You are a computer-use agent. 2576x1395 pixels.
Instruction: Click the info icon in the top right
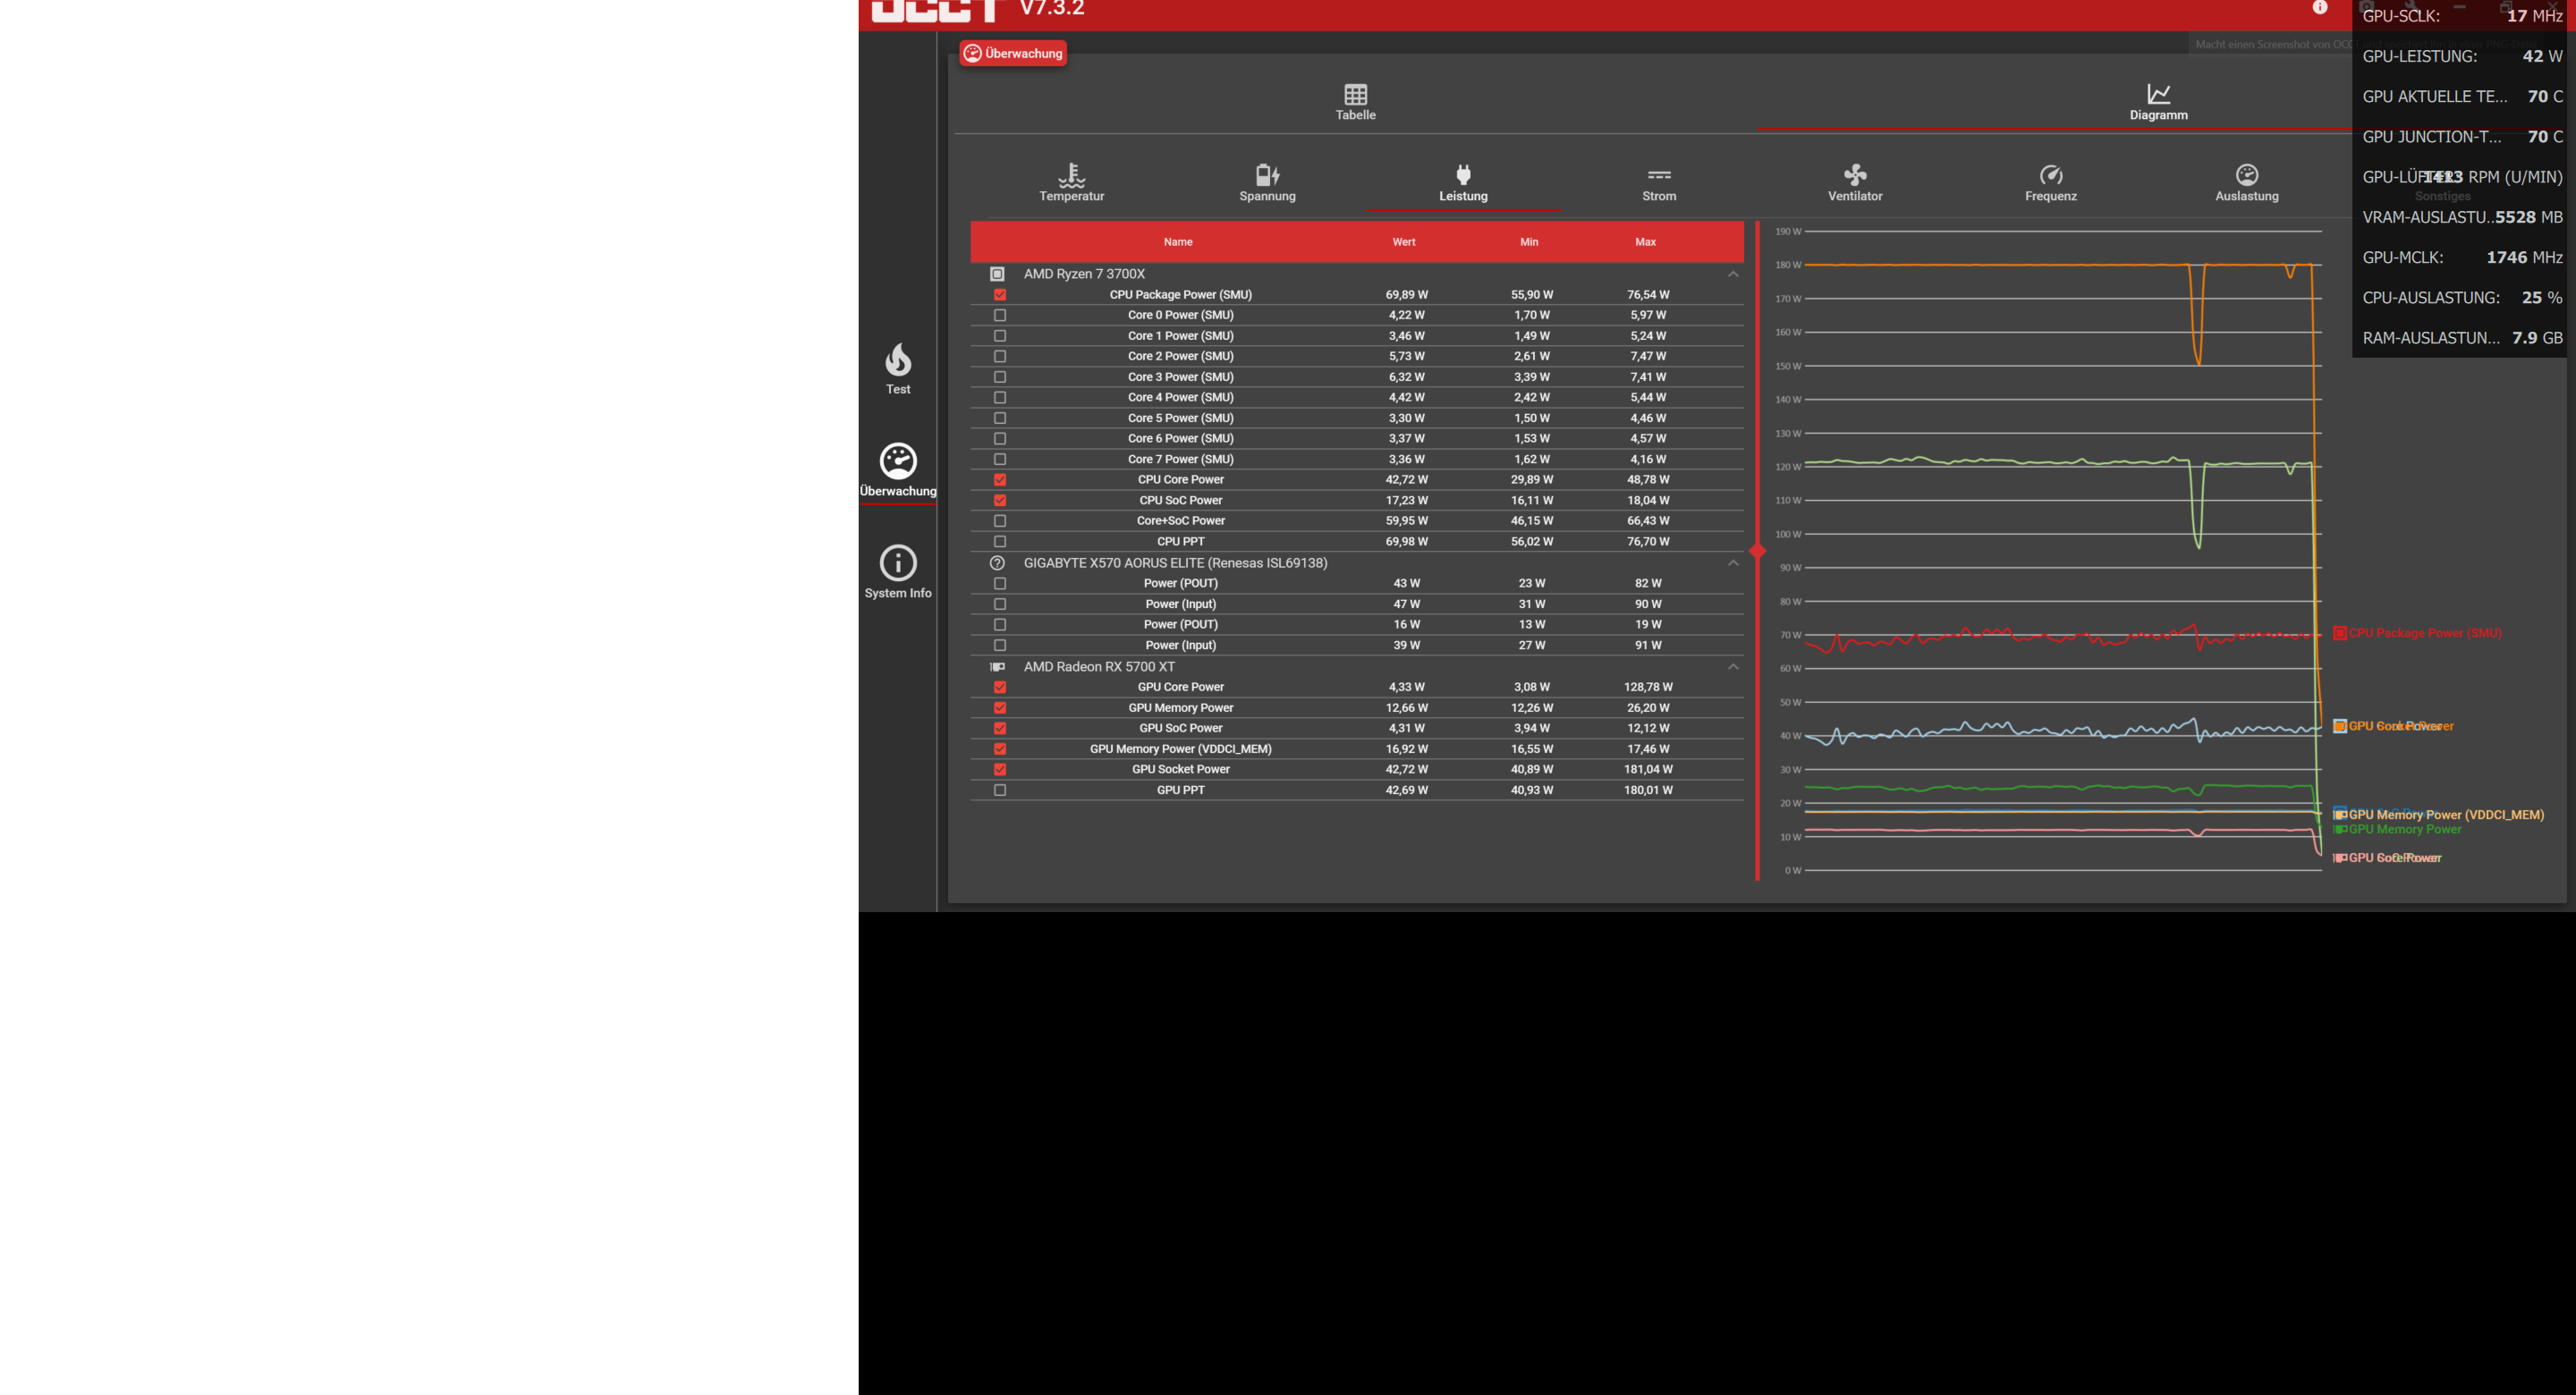[x=2318, y=7]
